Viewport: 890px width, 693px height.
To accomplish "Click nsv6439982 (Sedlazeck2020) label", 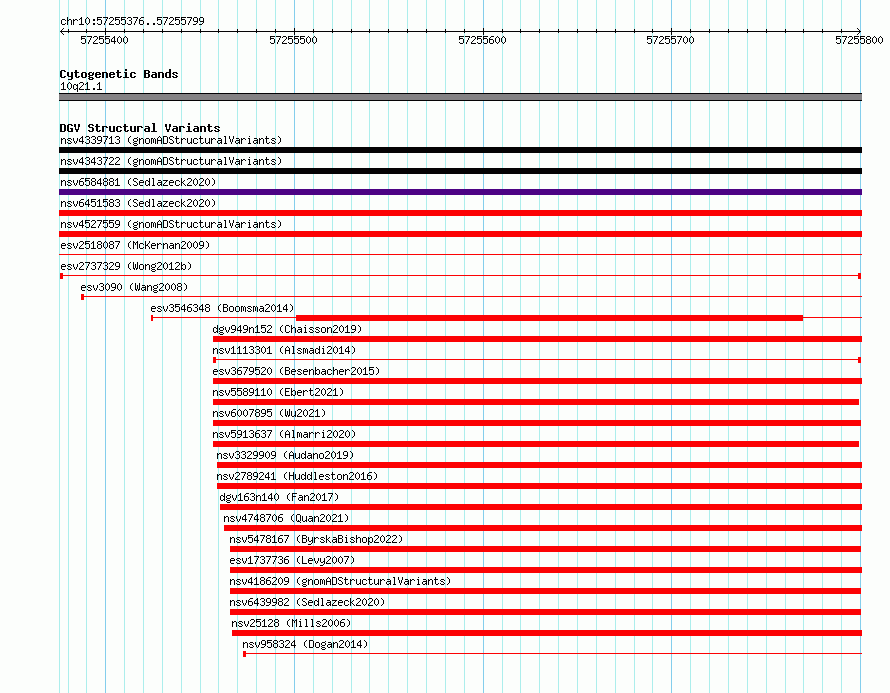I will pyautogui.click(x=307, y=602).
